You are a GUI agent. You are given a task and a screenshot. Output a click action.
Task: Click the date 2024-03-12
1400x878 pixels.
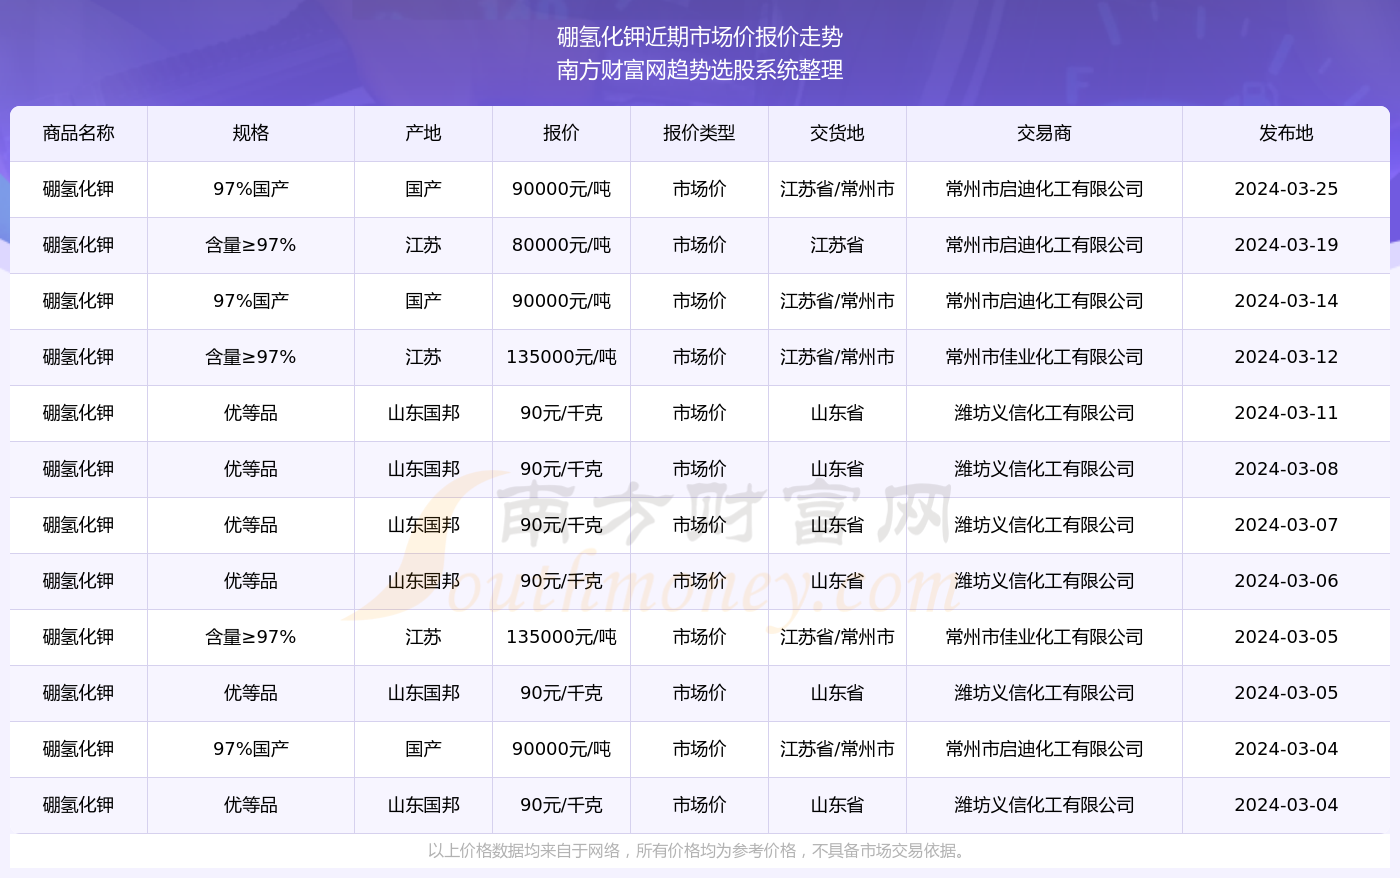(1286, 357)
